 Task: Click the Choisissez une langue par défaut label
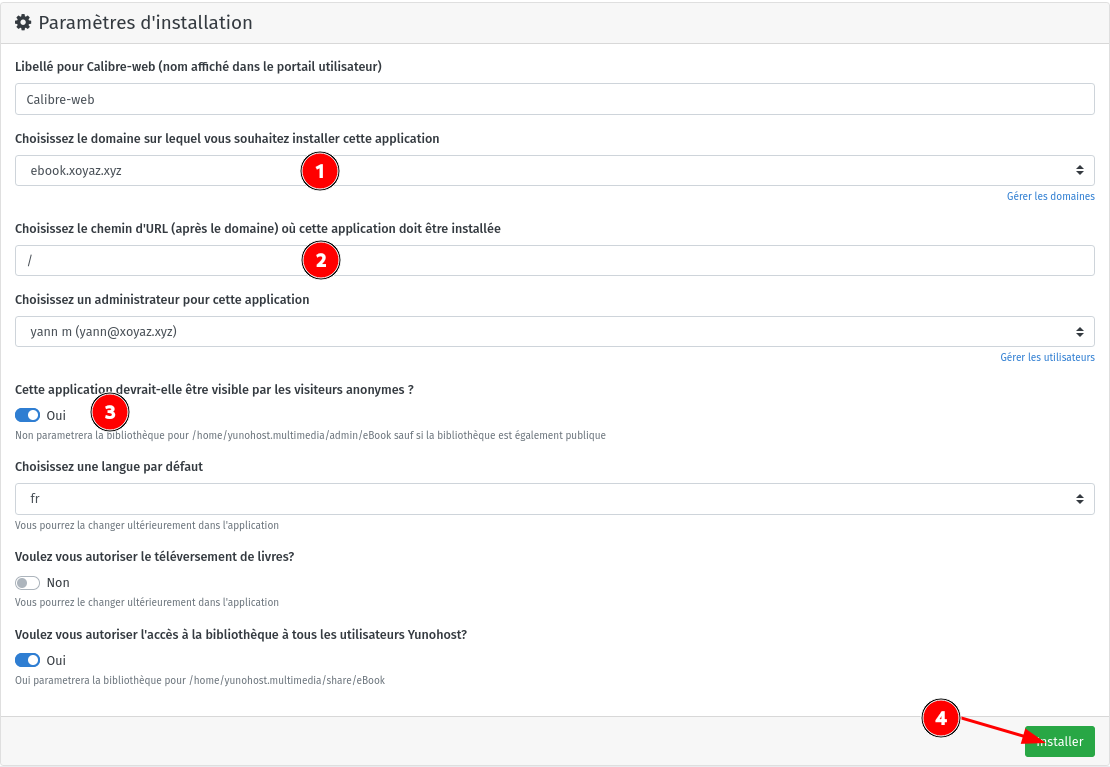click(x=109, y=467)
